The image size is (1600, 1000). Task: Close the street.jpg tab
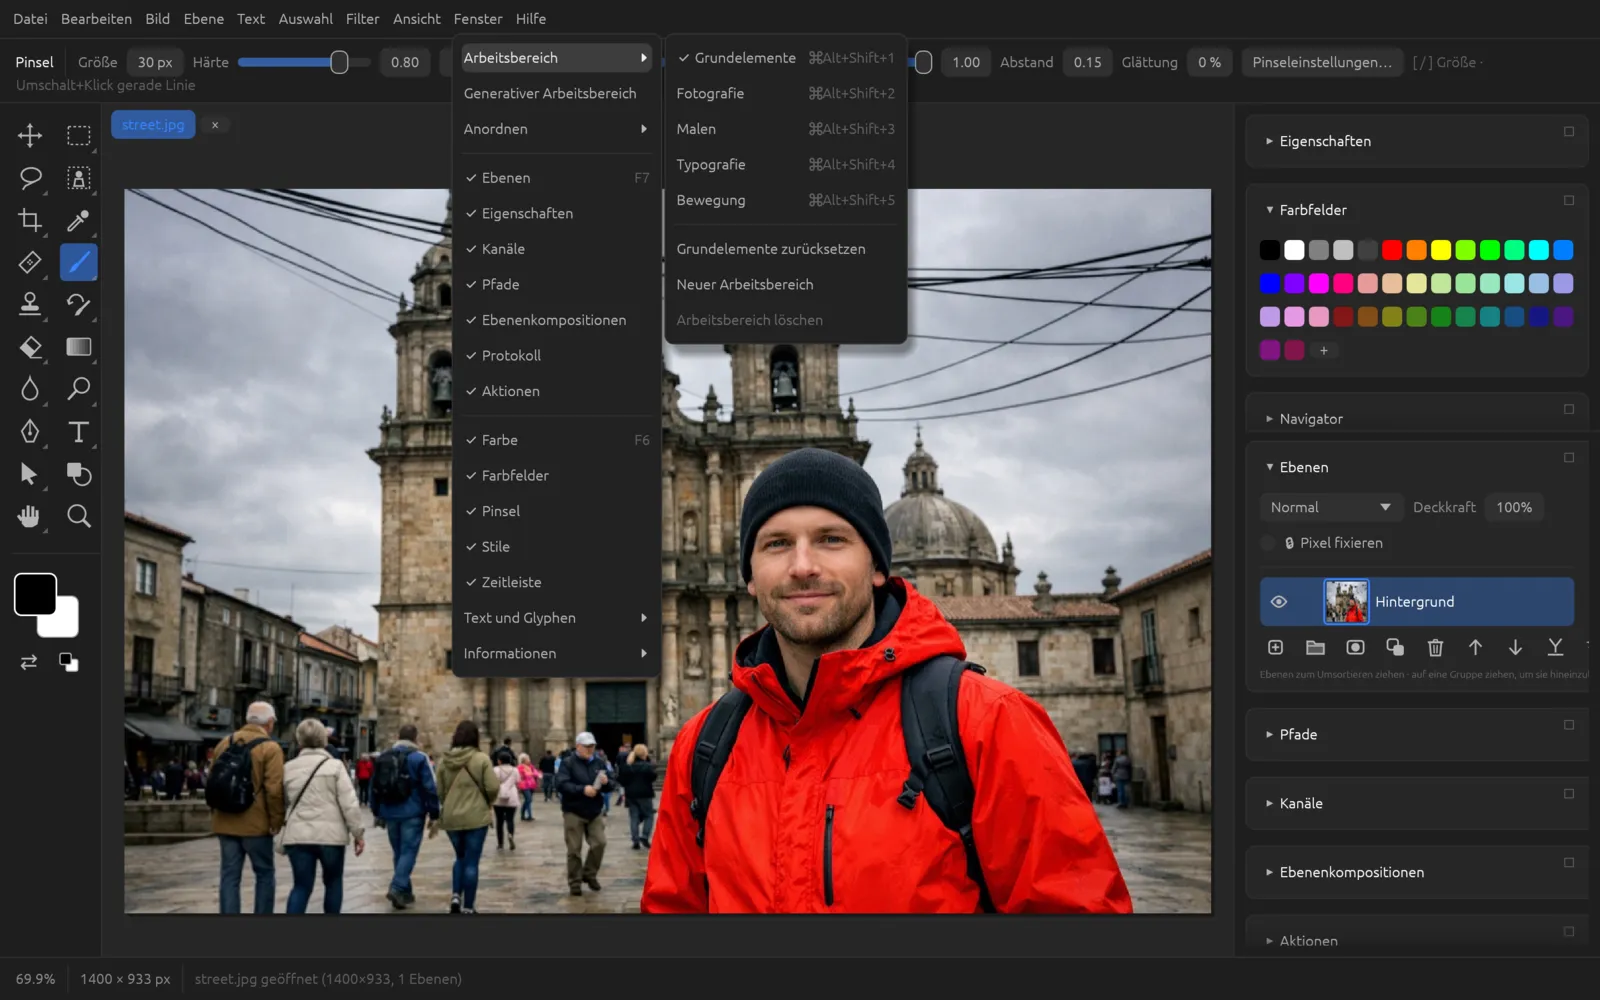coord(215,125)
